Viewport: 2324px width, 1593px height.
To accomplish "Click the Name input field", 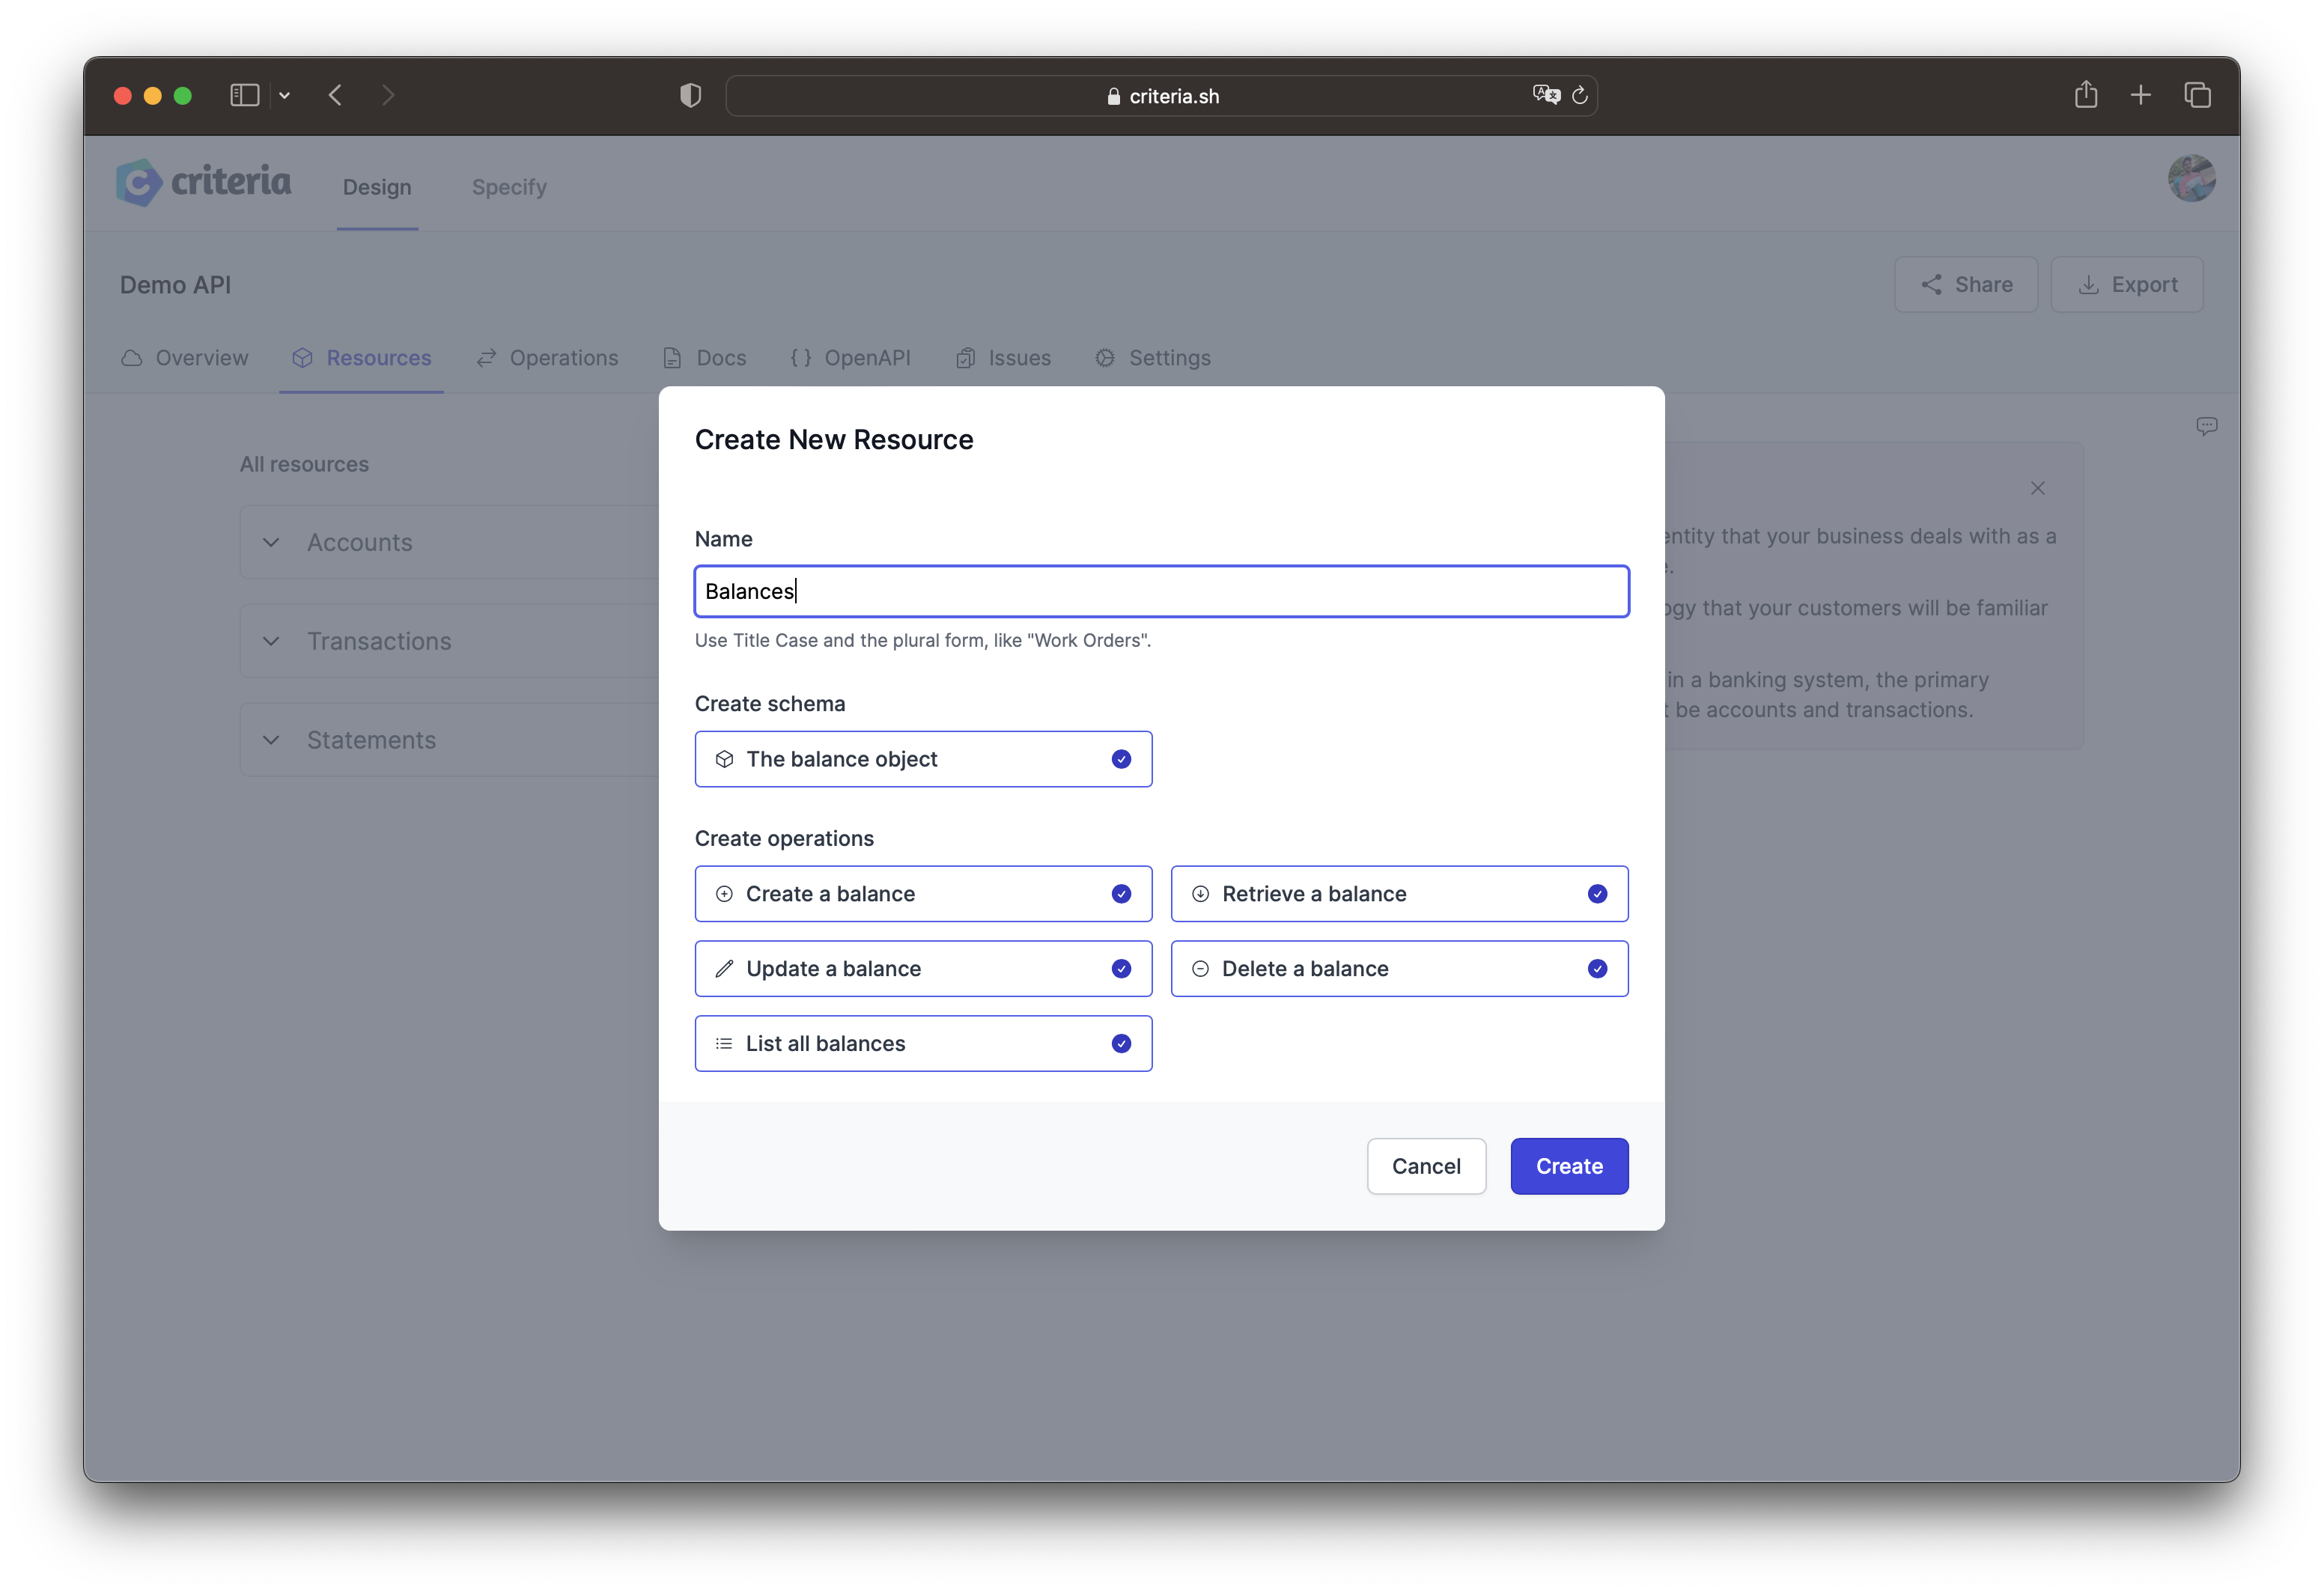I will (1161, 590).
